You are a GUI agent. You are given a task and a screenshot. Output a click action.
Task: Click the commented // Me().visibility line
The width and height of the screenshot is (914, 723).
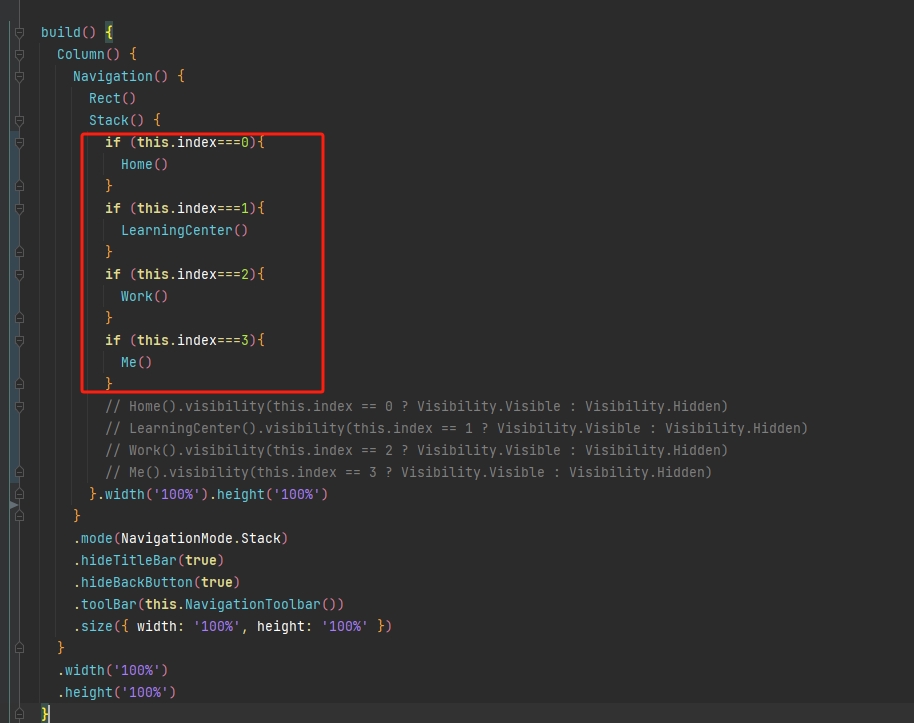point(409,472)
